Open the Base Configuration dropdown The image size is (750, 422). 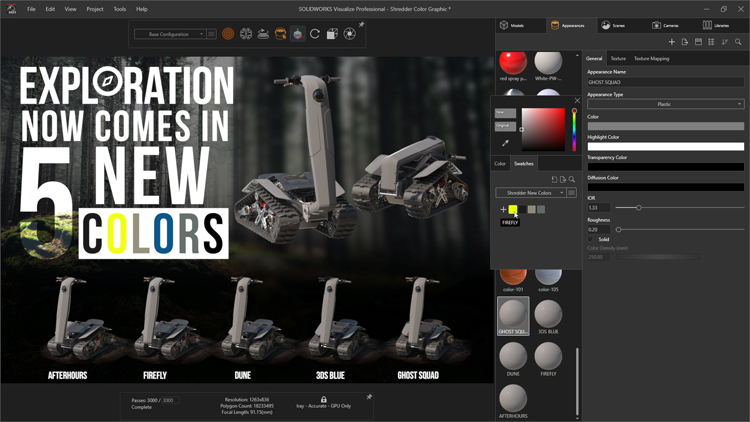(x=170, y=34)
